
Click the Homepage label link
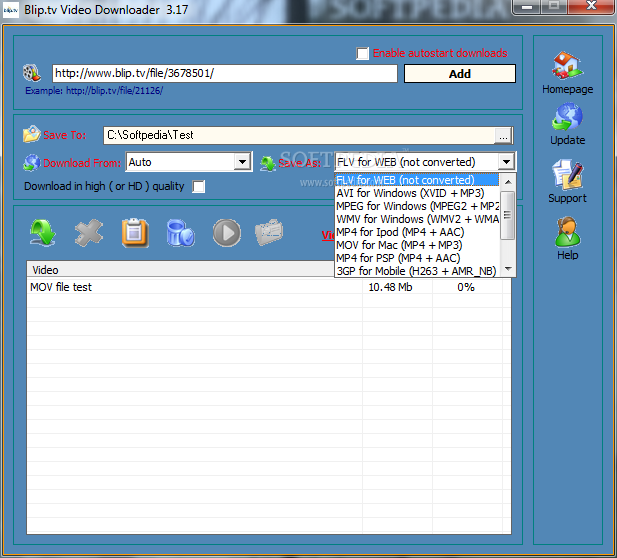[x=567, y=89]
